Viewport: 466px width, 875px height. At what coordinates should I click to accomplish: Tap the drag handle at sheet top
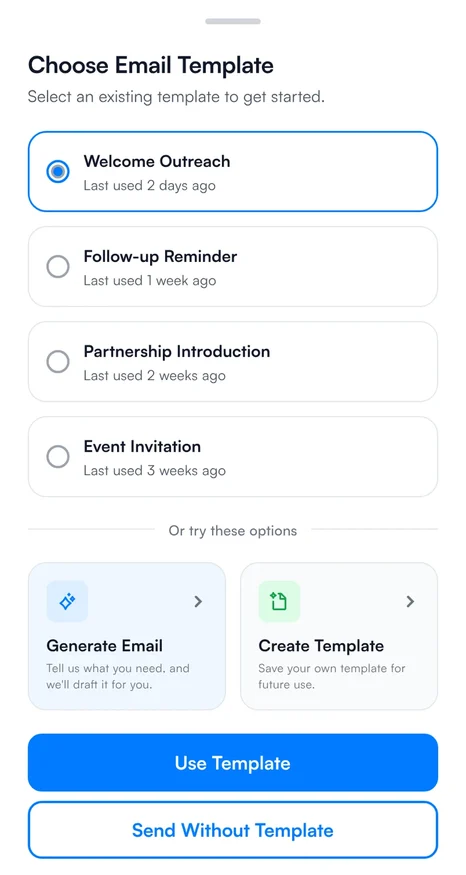(233, 21)
